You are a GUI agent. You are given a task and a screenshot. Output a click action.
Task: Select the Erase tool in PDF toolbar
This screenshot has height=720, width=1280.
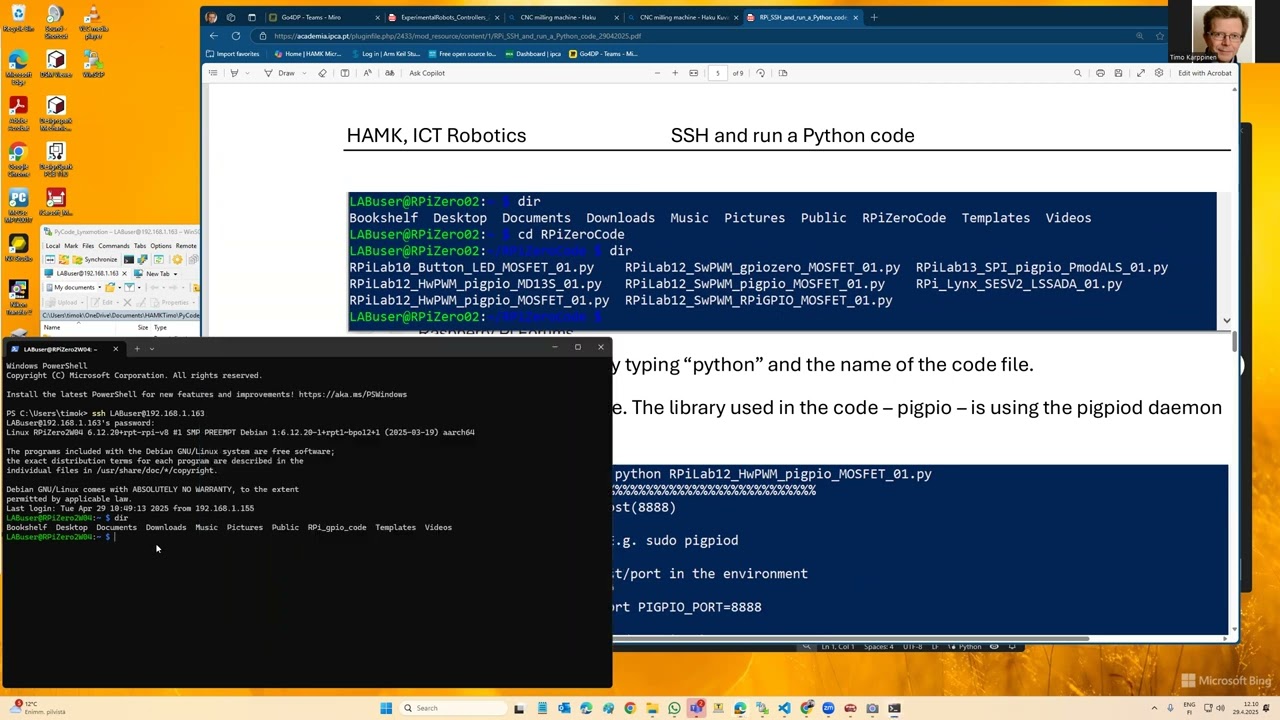[322, 73]
